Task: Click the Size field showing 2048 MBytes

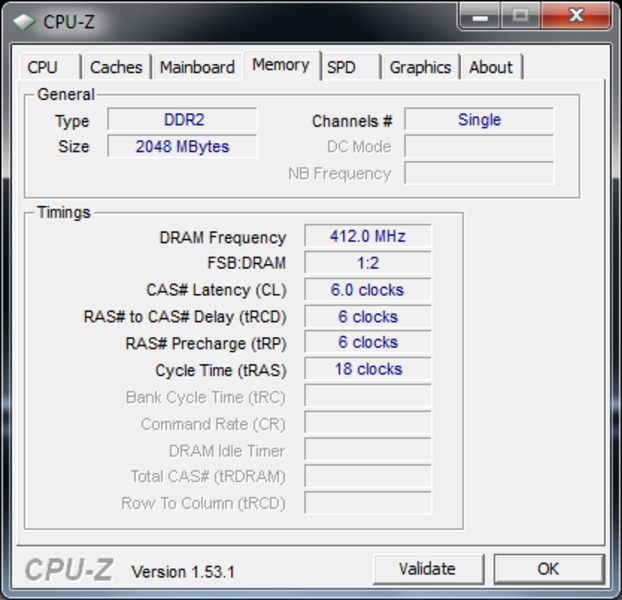Action: (182, 146)
